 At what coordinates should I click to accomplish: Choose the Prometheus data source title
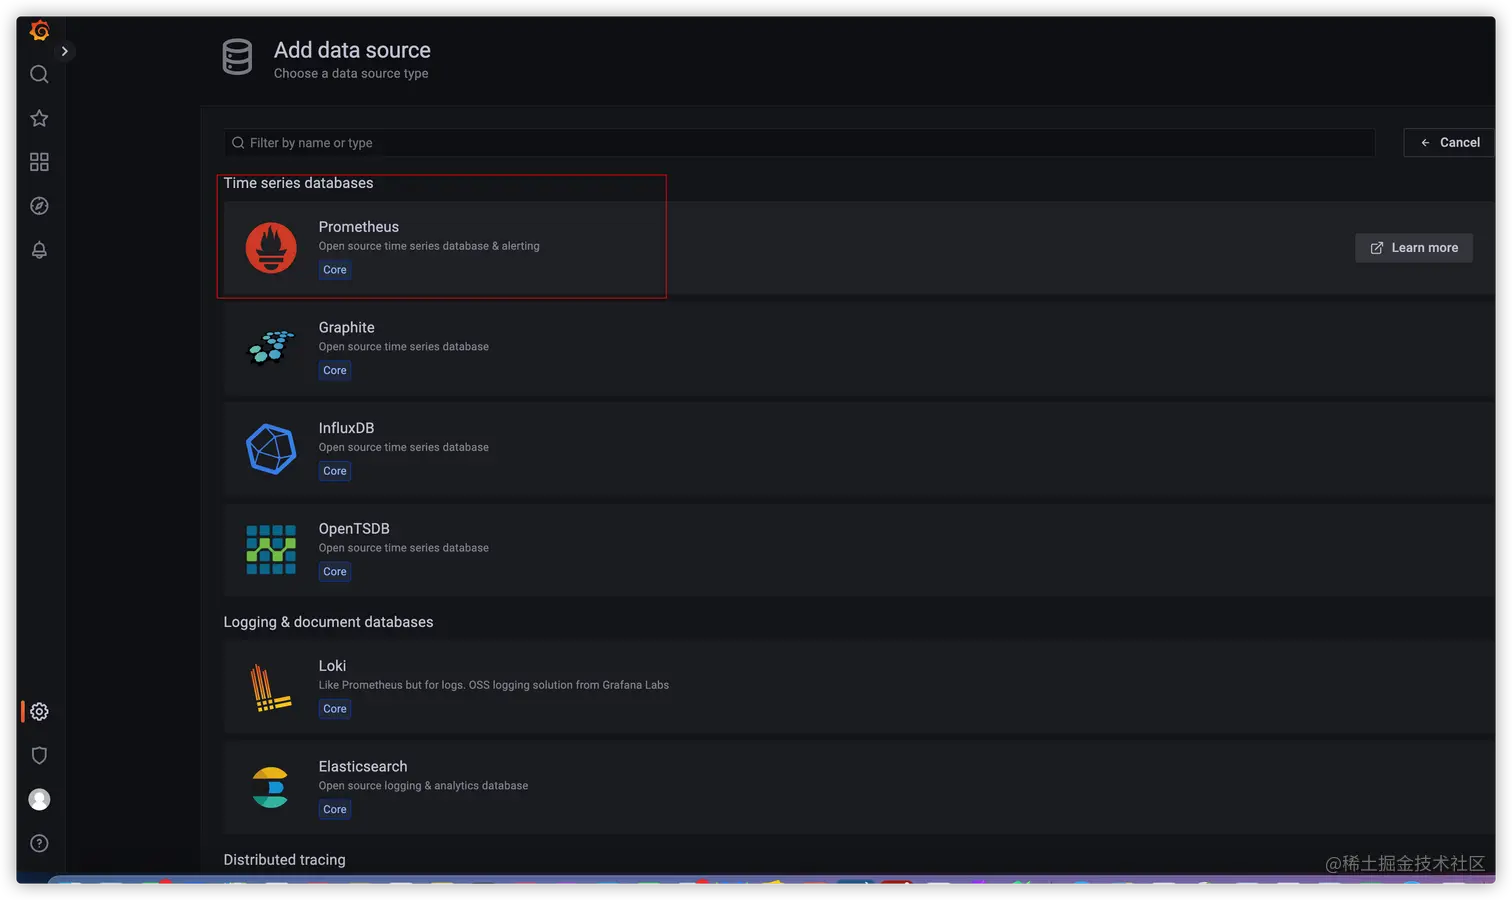358,227
